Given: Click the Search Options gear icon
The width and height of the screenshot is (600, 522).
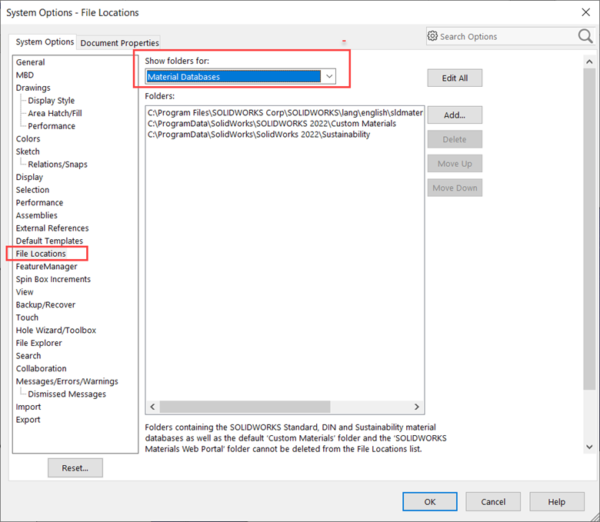Looking at the screenshot, I should click(x=432, y=36).
